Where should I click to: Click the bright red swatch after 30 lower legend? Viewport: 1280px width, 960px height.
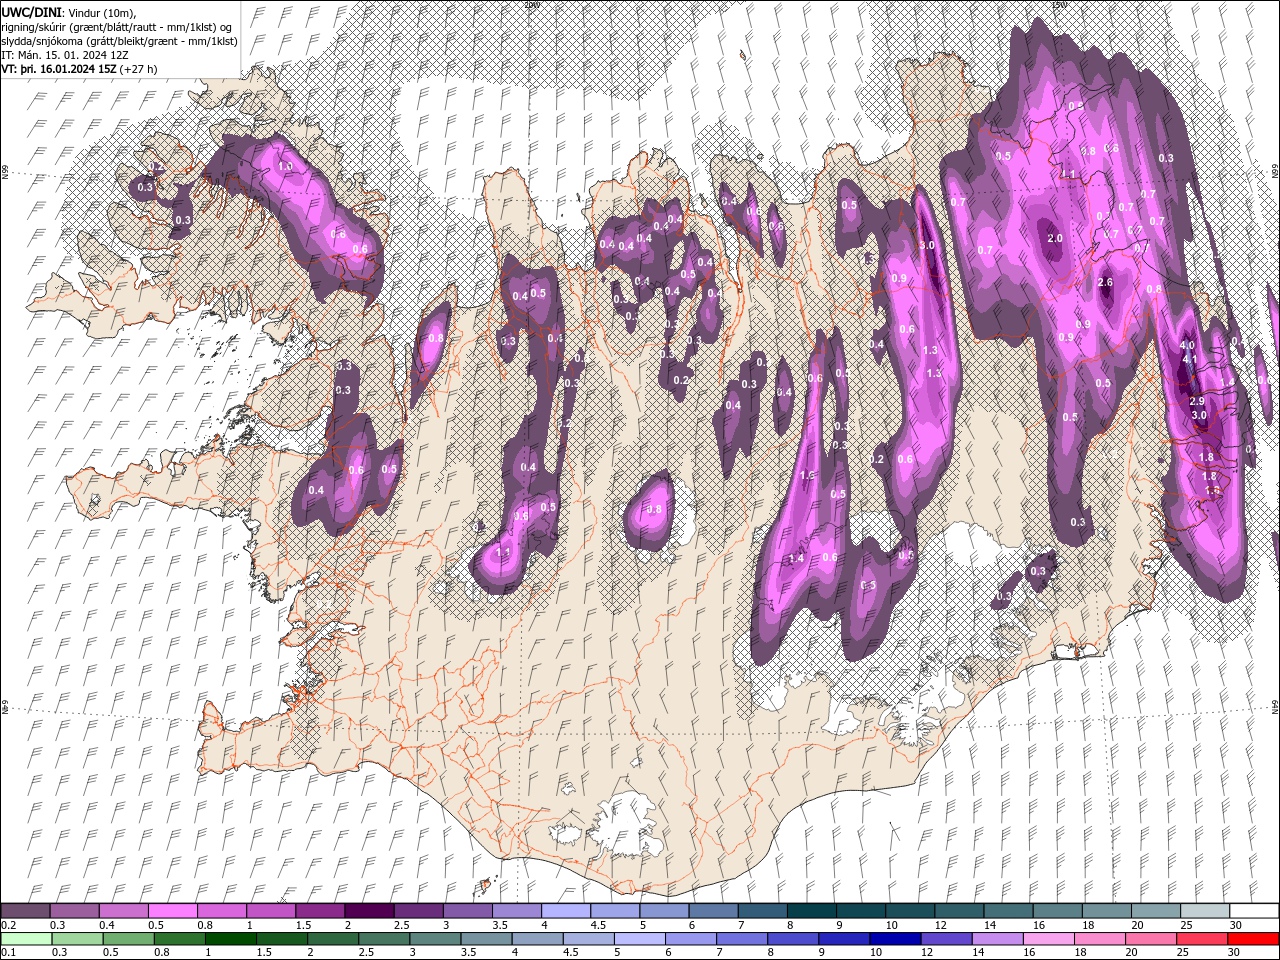pyautogui.click(x=1253, y=939)
